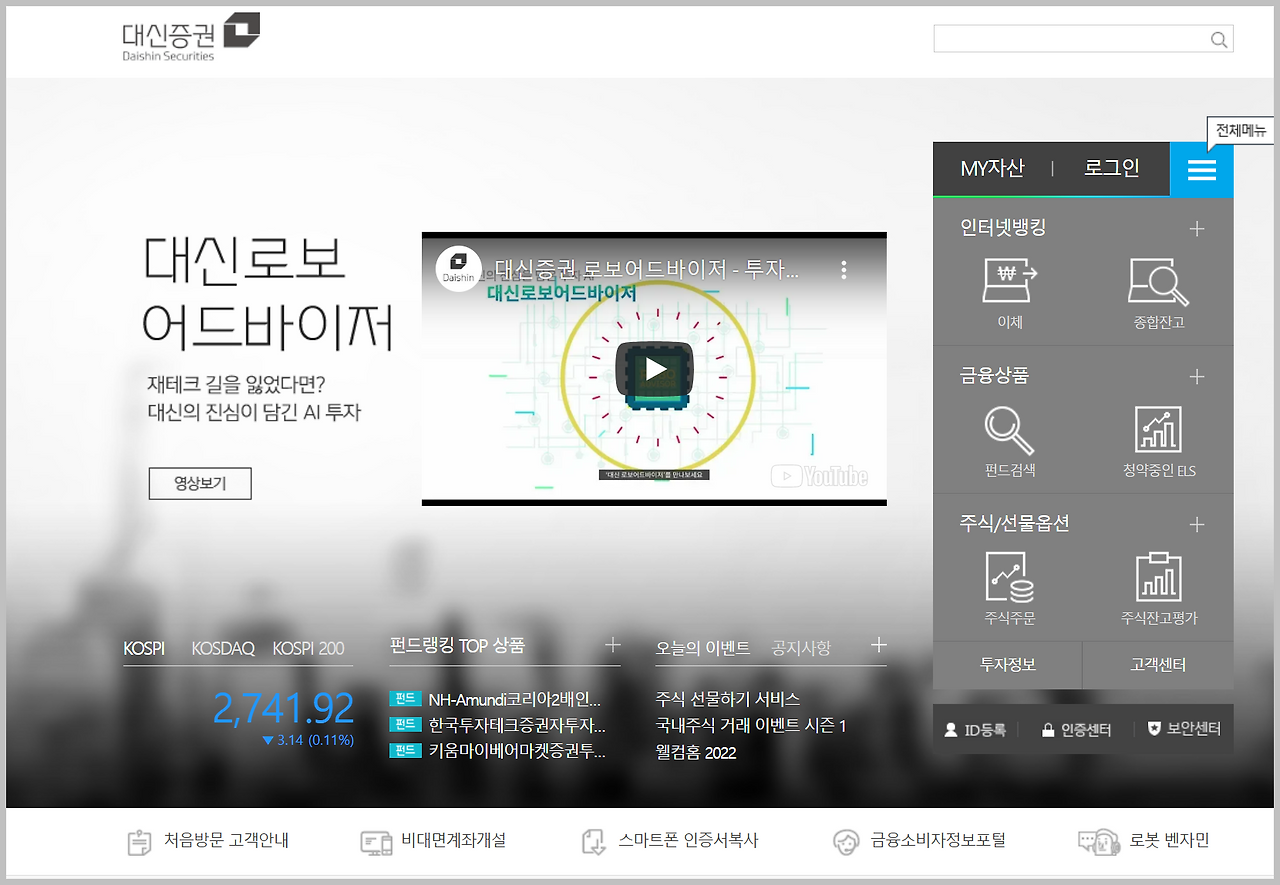Expand the events section plus icon
This screenshot has height=885, width=1280.
coord(878,645)
